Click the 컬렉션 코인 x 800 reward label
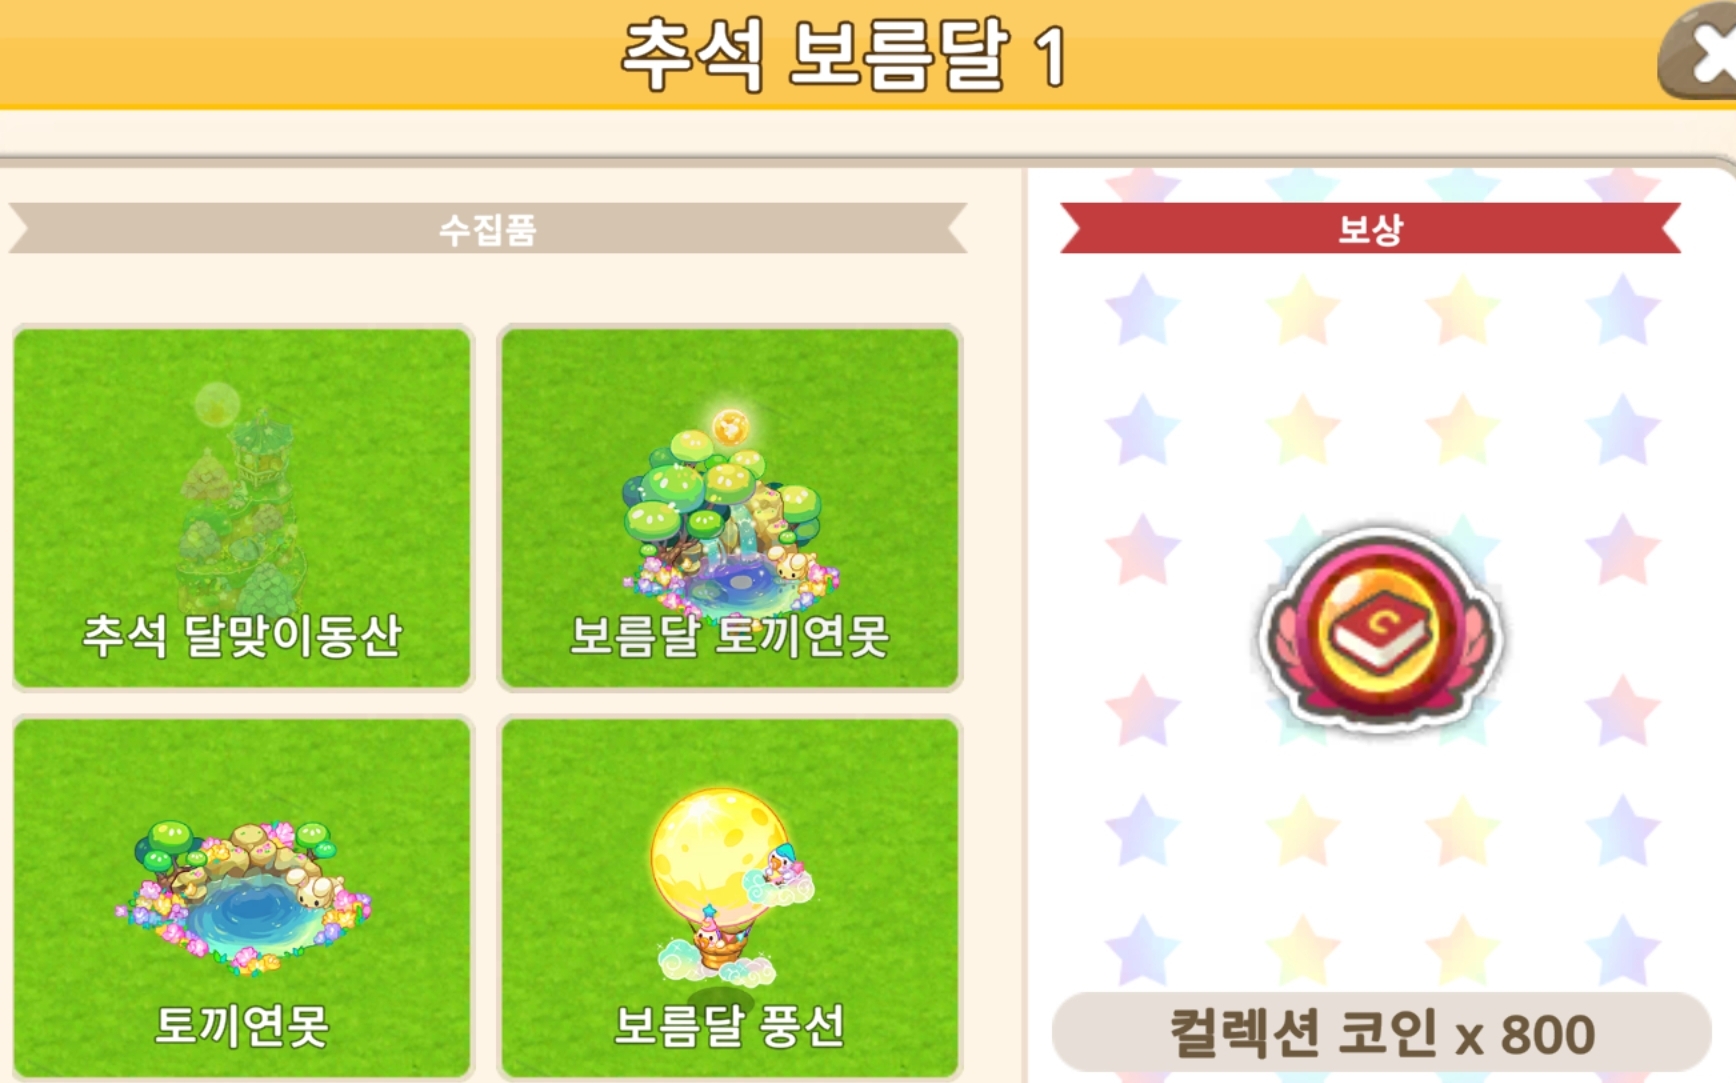1736x1083 pixels. 1382,1034
